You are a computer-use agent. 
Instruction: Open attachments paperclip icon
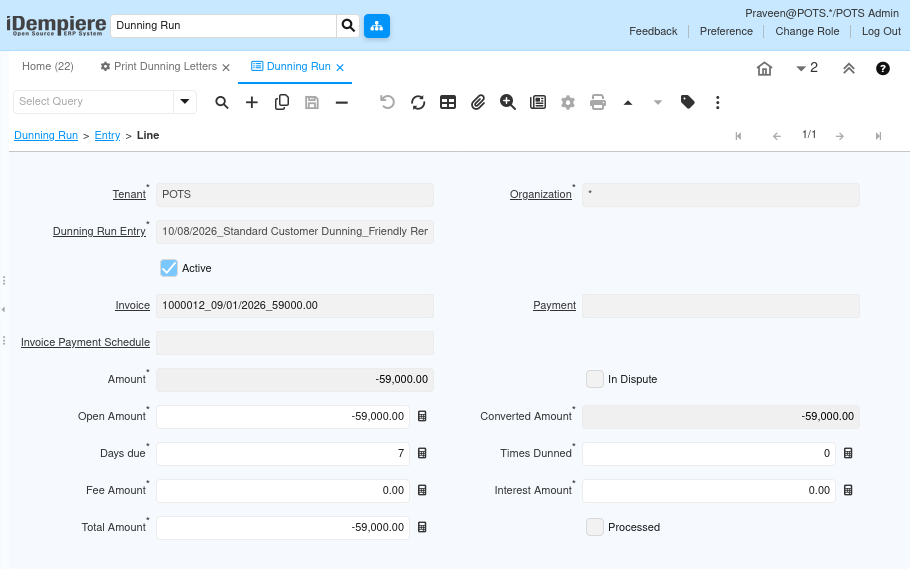pyautogui.click(x=478, y=103)
